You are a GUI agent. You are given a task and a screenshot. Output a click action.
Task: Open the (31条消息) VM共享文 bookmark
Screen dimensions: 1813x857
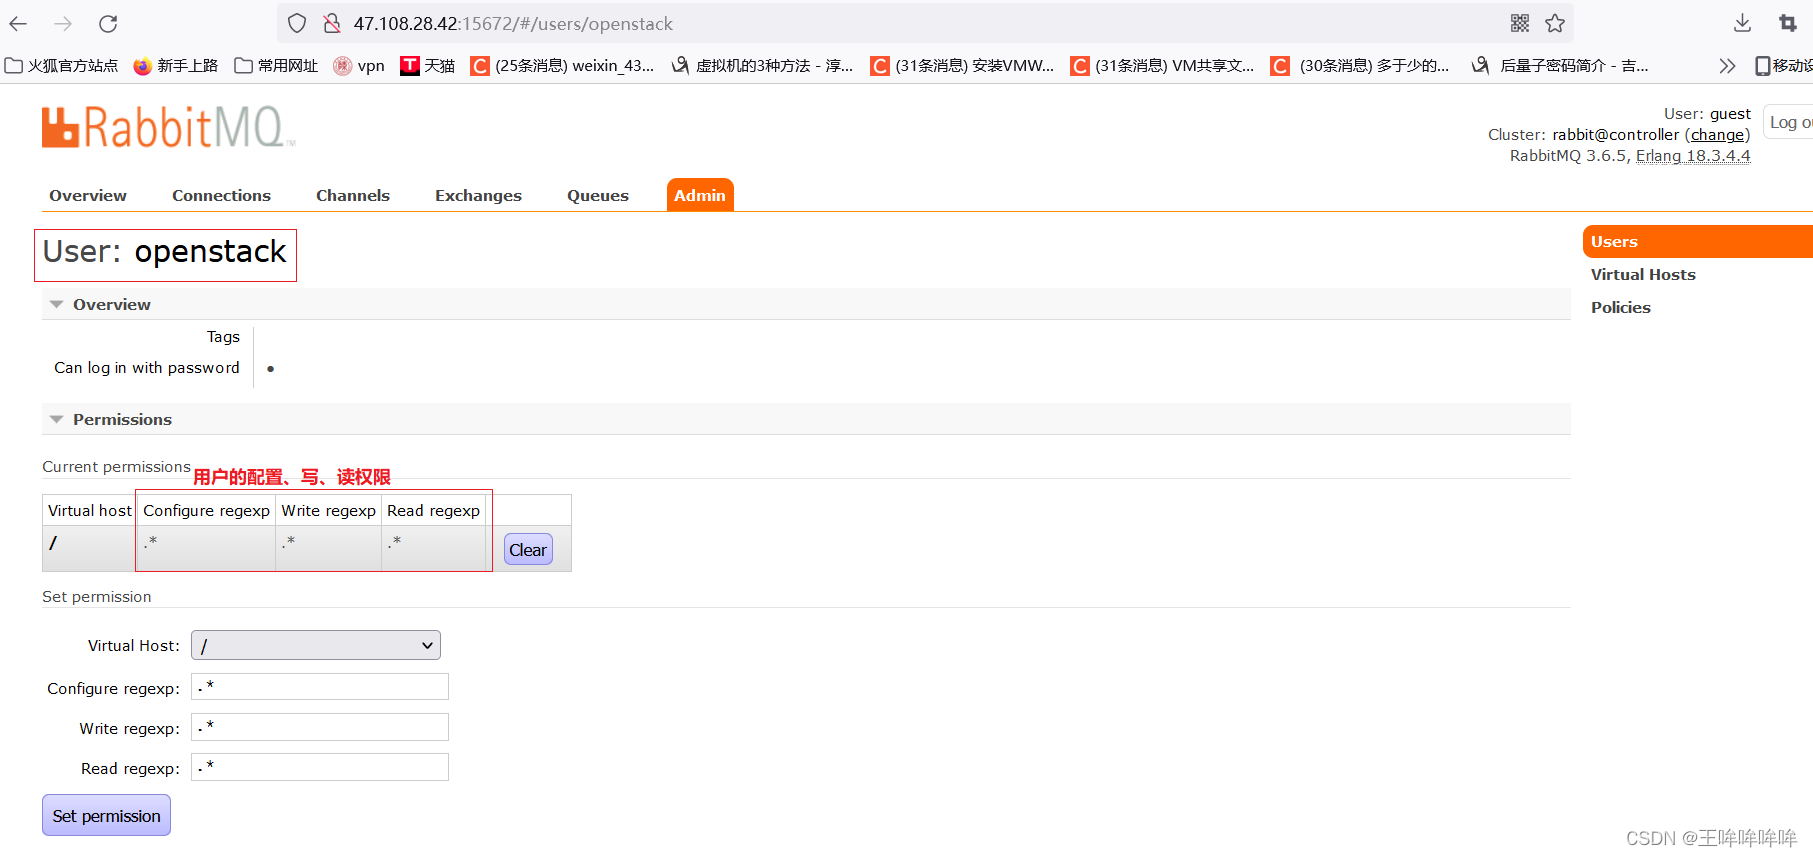point(1162,66)
